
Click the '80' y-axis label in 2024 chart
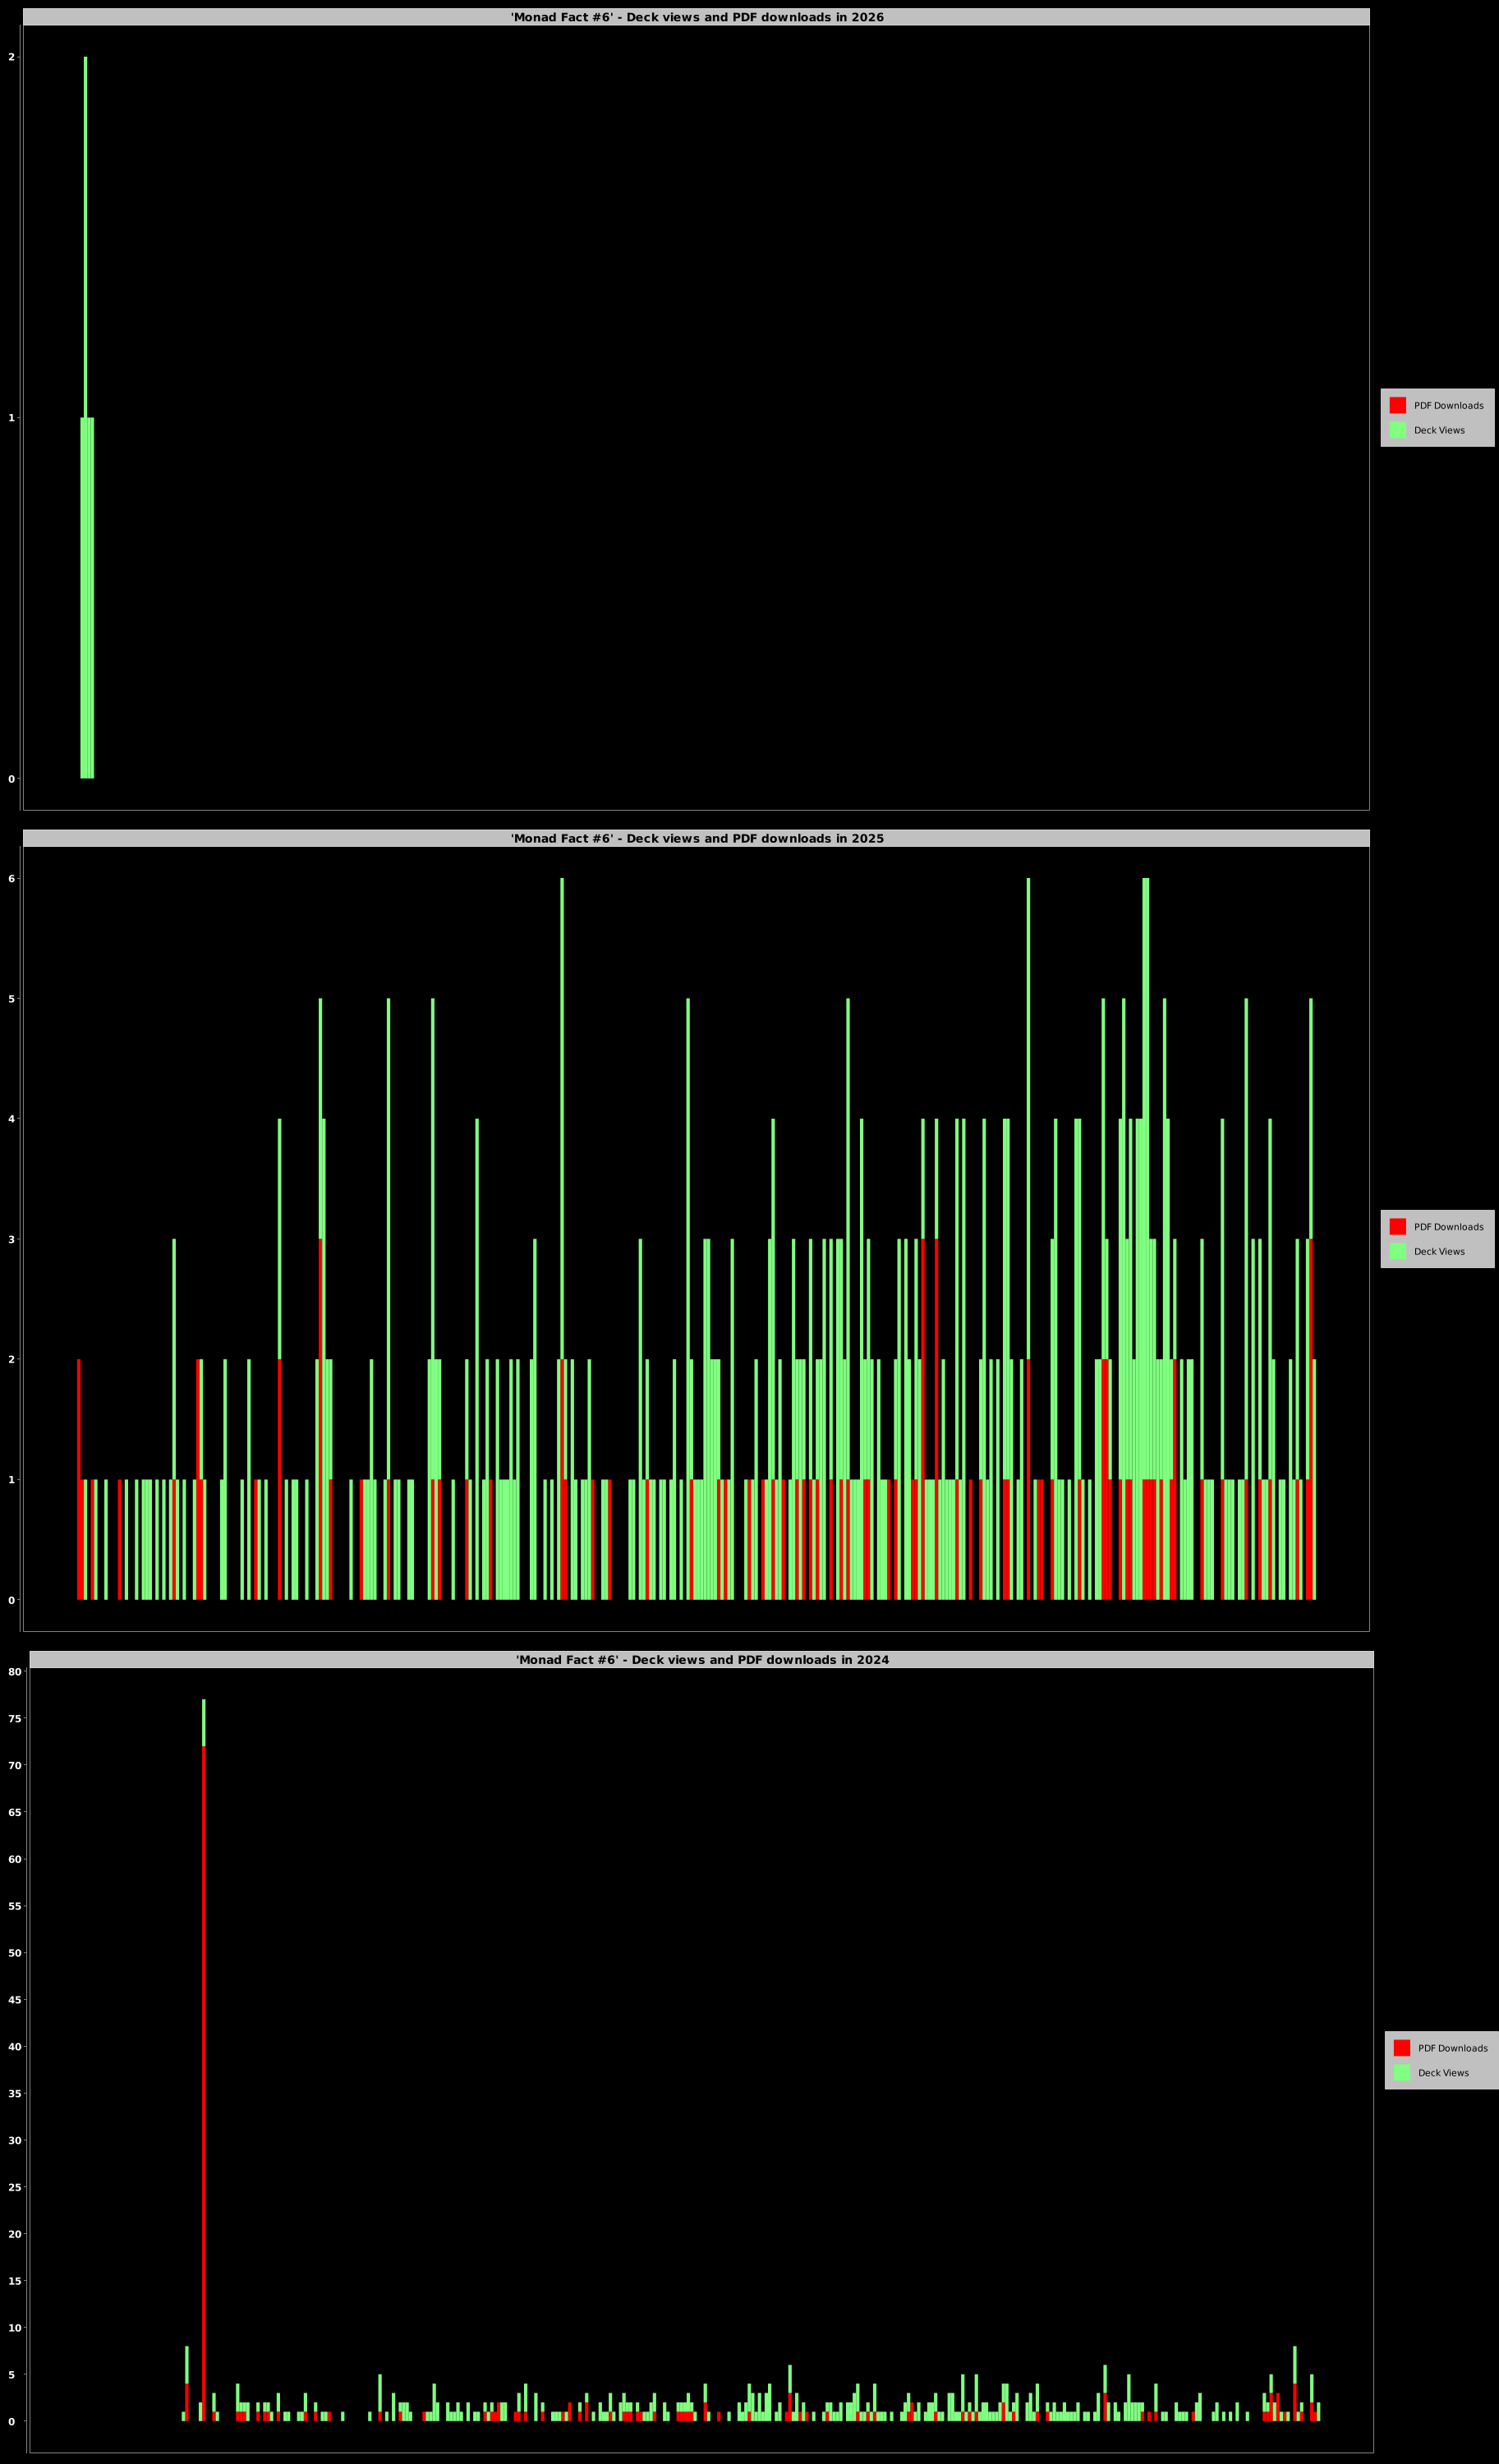tap(15, 1671)
